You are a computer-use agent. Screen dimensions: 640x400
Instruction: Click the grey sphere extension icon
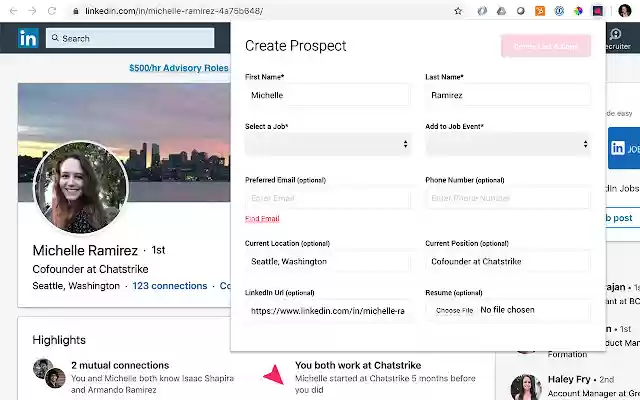520,11
